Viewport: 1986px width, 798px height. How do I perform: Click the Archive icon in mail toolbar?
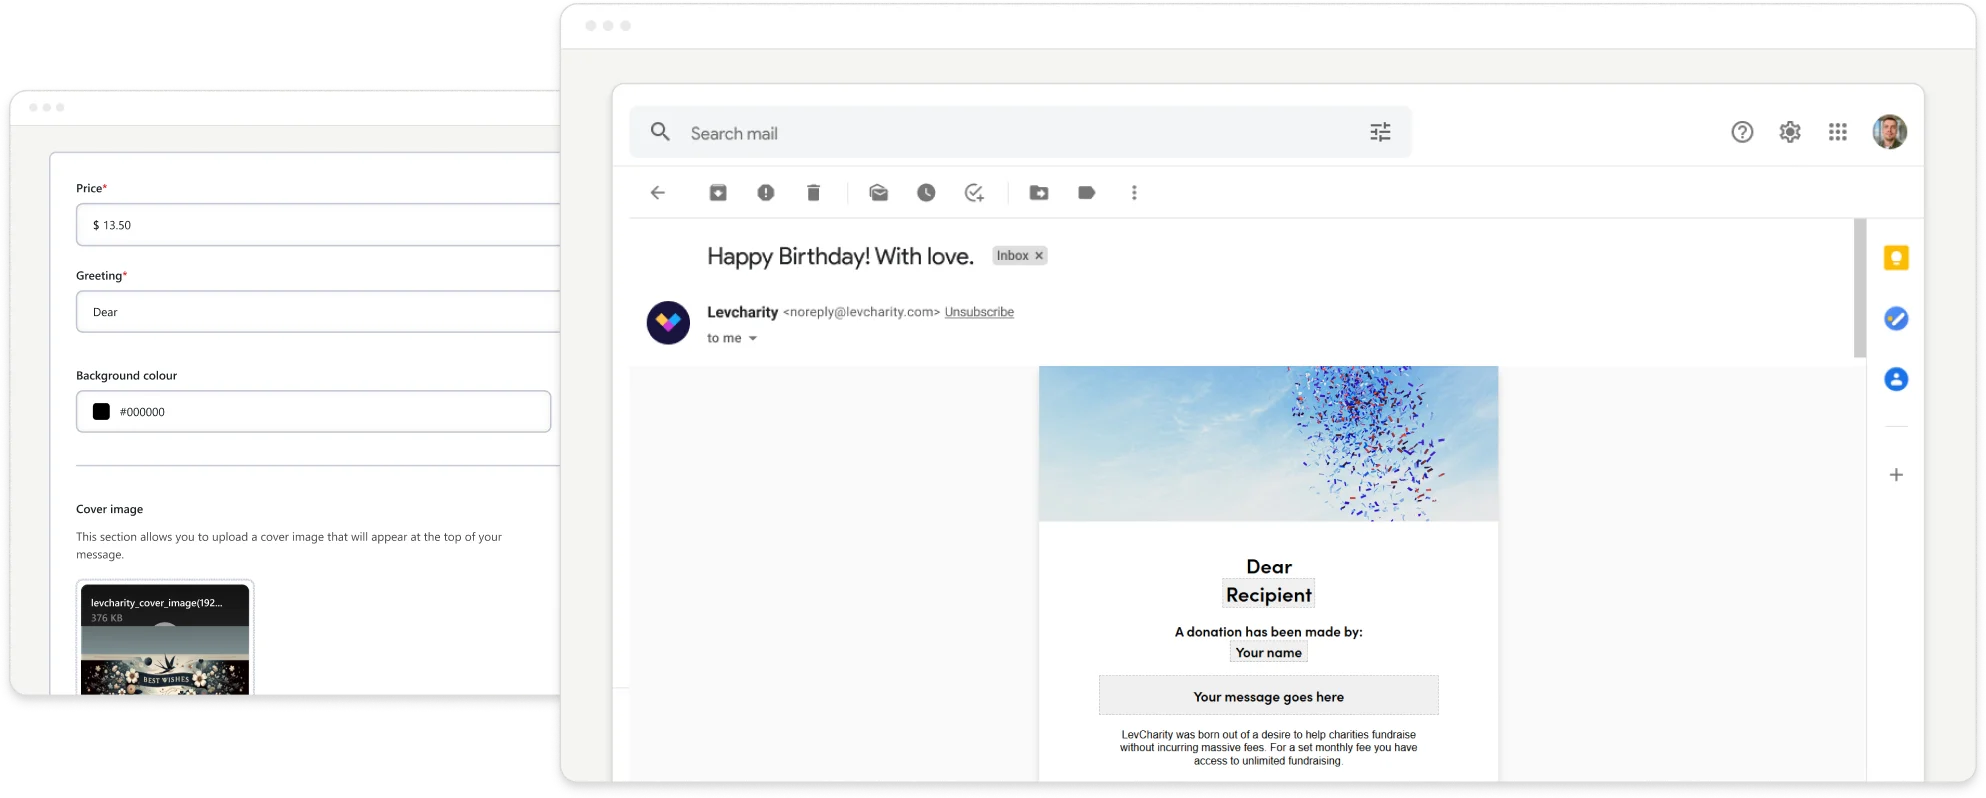pos(718,193)
